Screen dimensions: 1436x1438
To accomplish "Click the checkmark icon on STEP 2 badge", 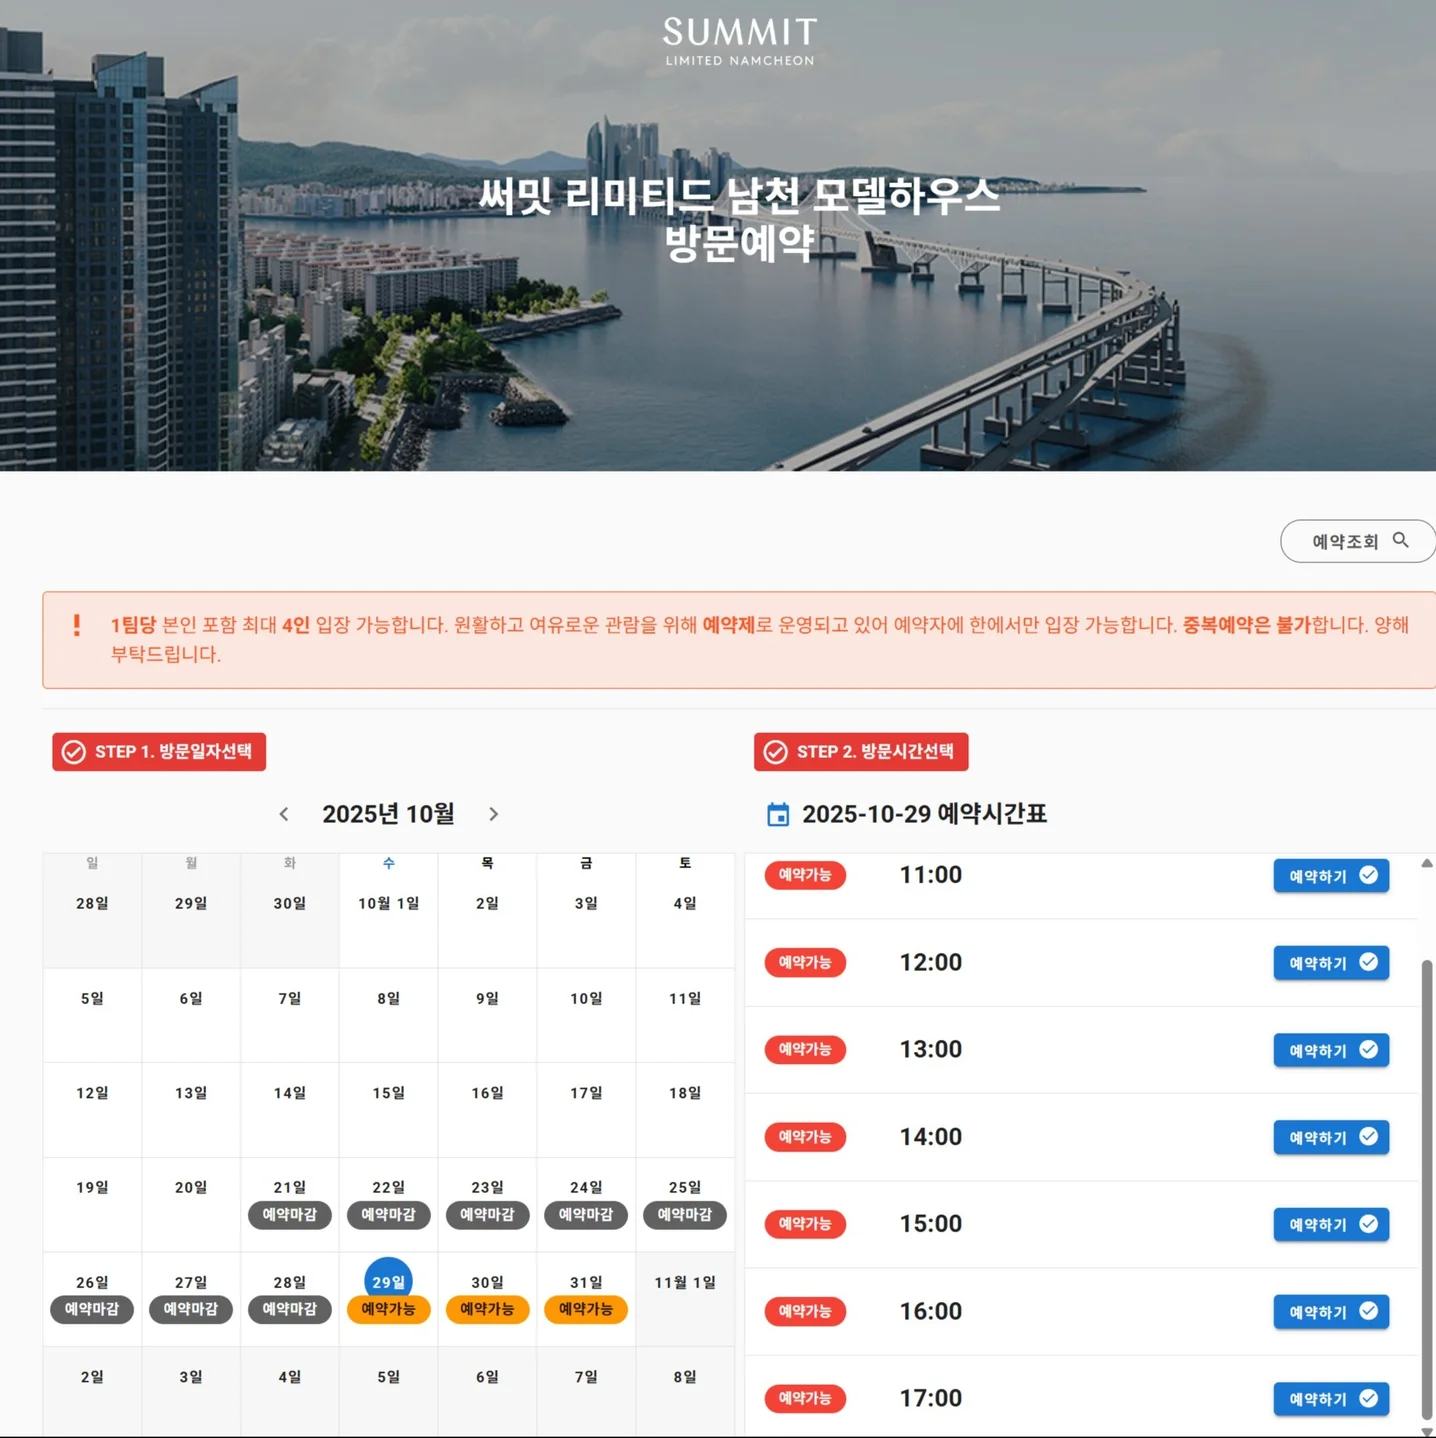I will (x=775, y=752).
